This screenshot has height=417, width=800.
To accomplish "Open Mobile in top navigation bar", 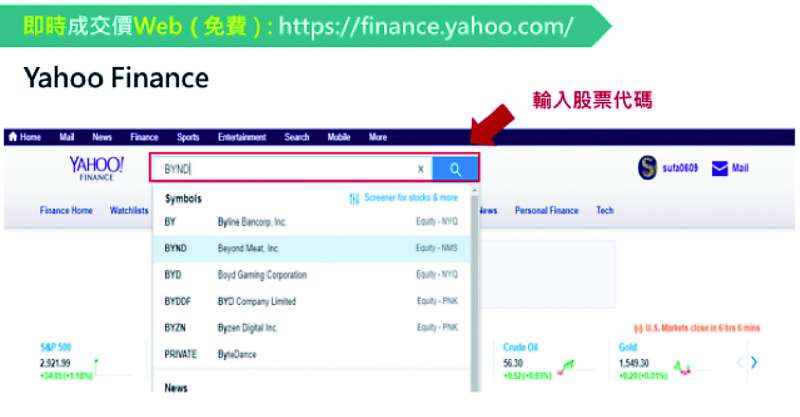I will pos(339,137).
